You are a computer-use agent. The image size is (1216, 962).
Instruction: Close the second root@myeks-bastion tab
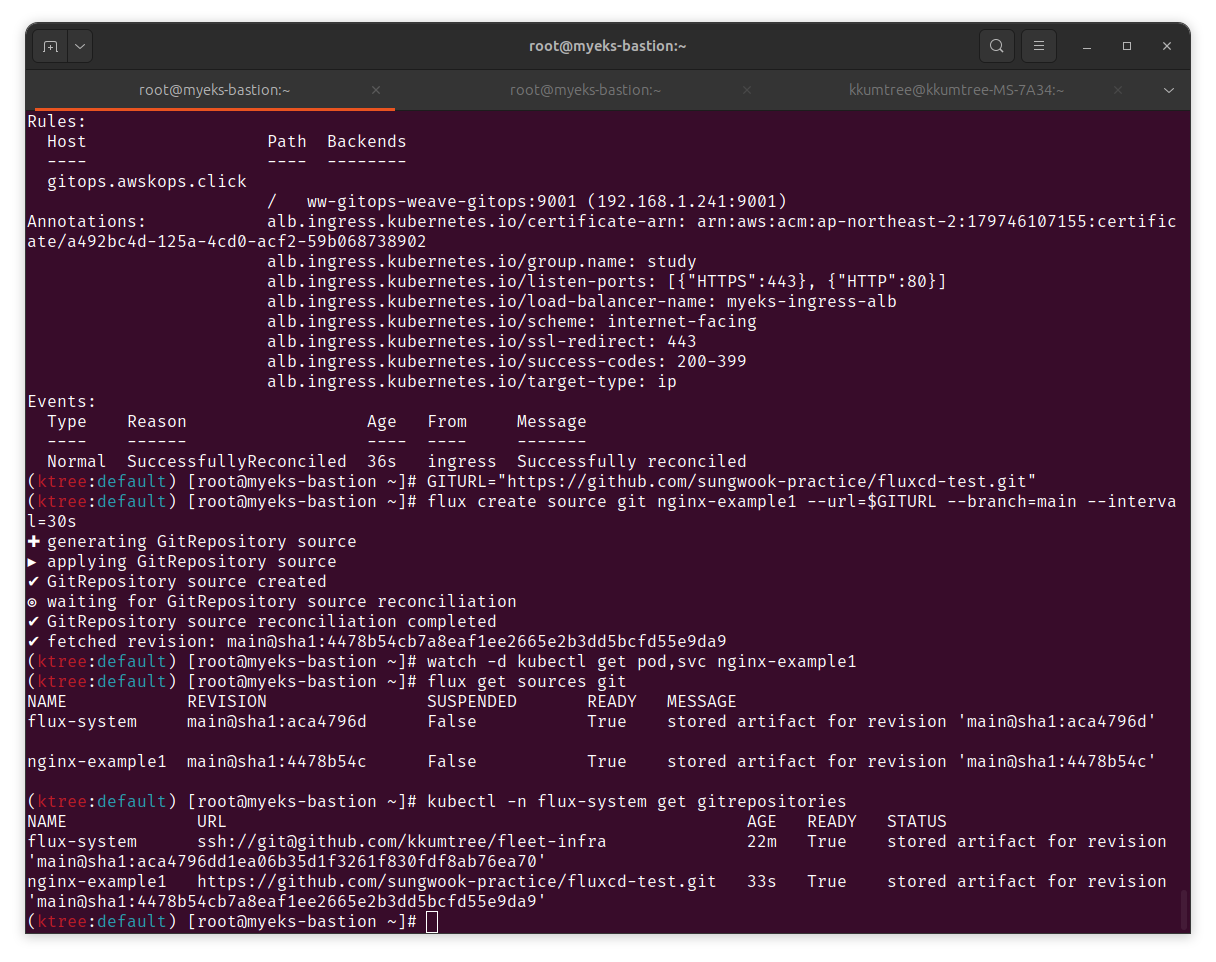coord(747,90)
